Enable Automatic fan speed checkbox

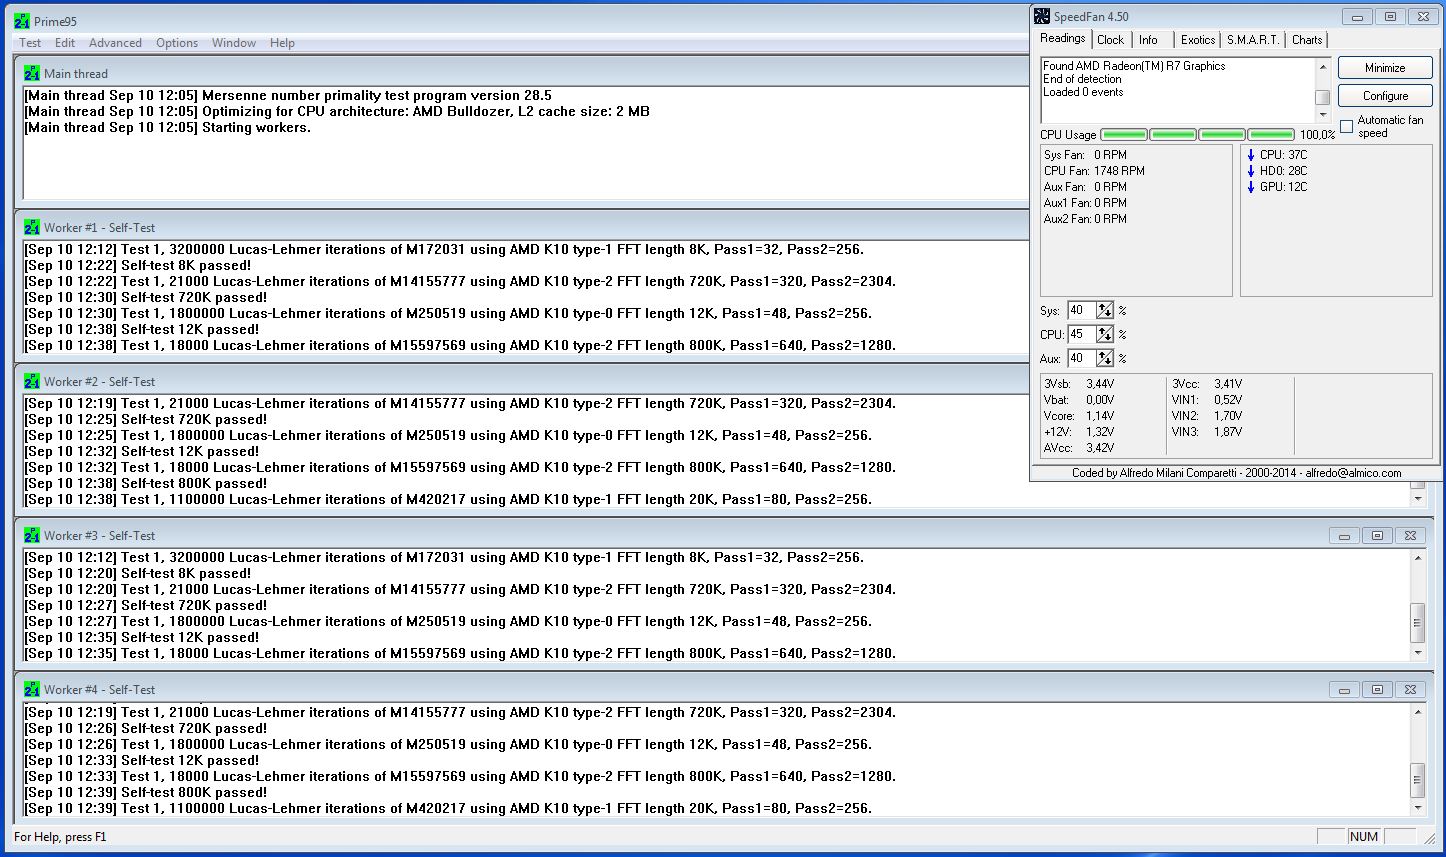[1347, 126]
